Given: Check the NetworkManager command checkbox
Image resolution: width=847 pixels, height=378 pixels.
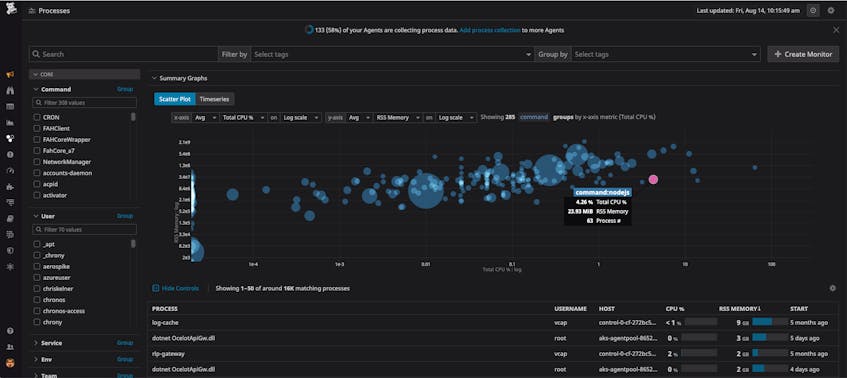Looking at the screenshot, I should coord(37,161).
